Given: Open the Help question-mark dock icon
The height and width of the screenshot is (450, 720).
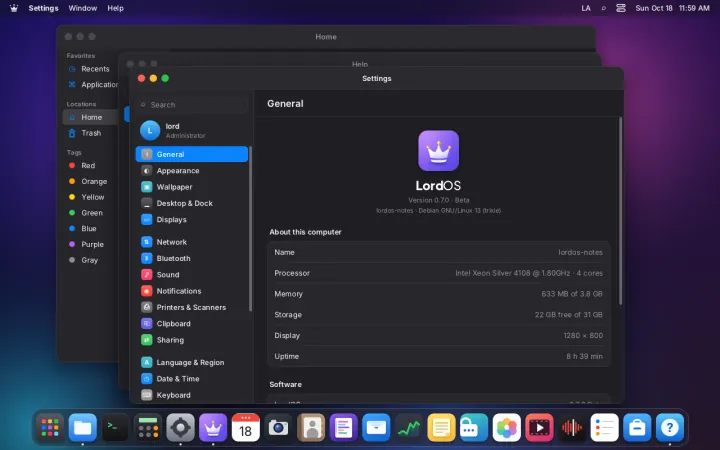Looking at the screenshot, I should pos(669,428).
